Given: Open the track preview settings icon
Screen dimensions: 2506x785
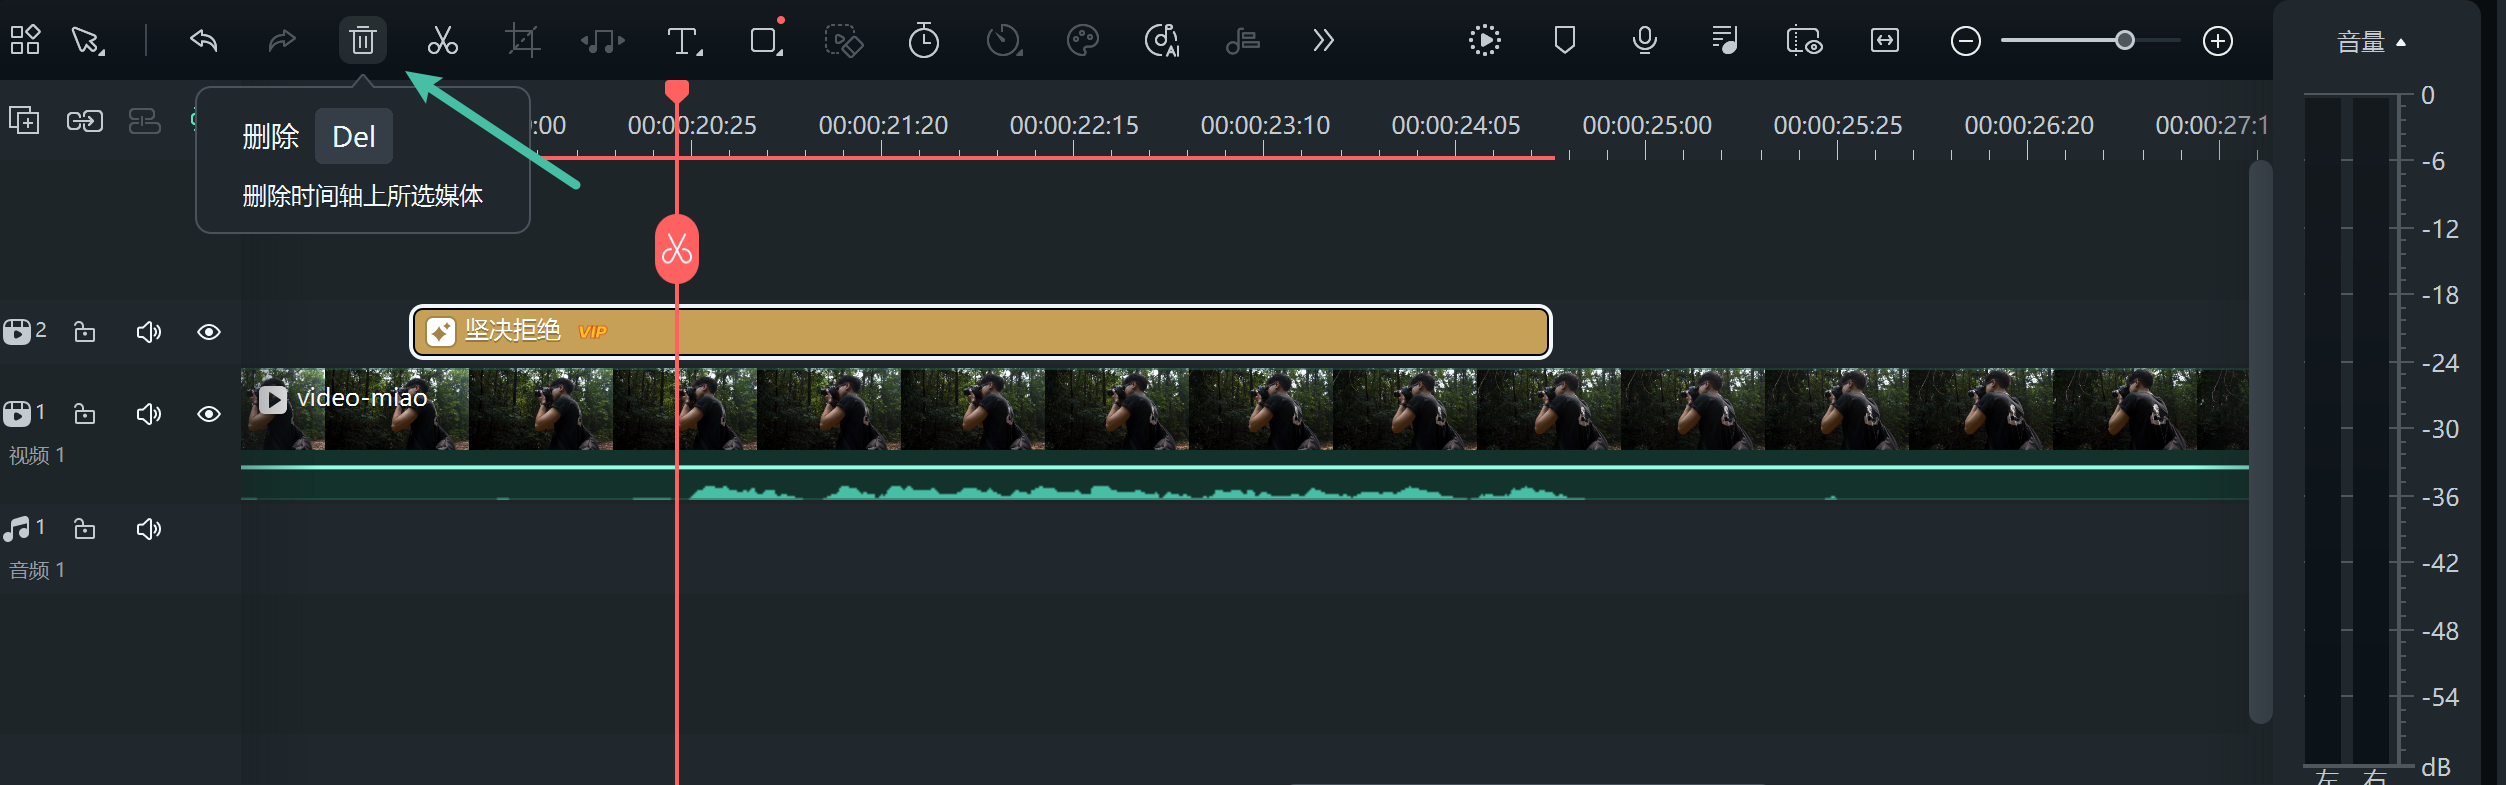Looking at the screenshot, I should [x=1804, y=40].
